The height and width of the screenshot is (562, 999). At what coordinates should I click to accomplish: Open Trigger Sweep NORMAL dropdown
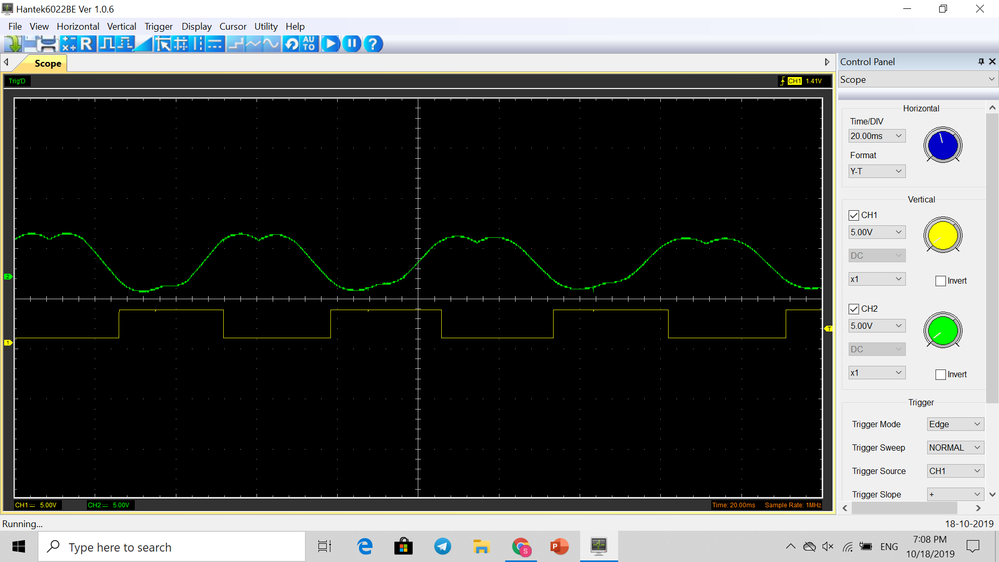click(x=955, y=448)
